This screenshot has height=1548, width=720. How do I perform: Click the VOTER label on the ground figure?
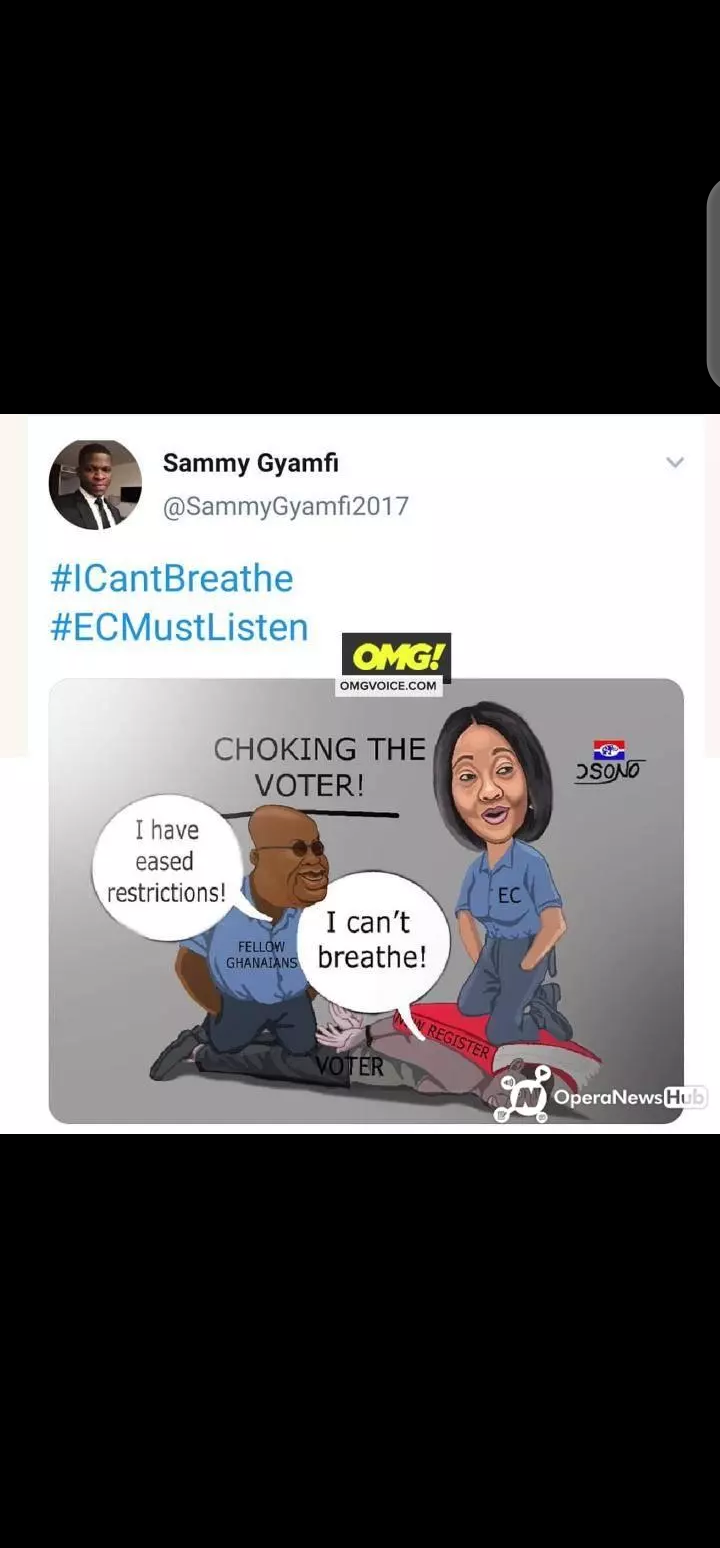(x=349, y=1067)
